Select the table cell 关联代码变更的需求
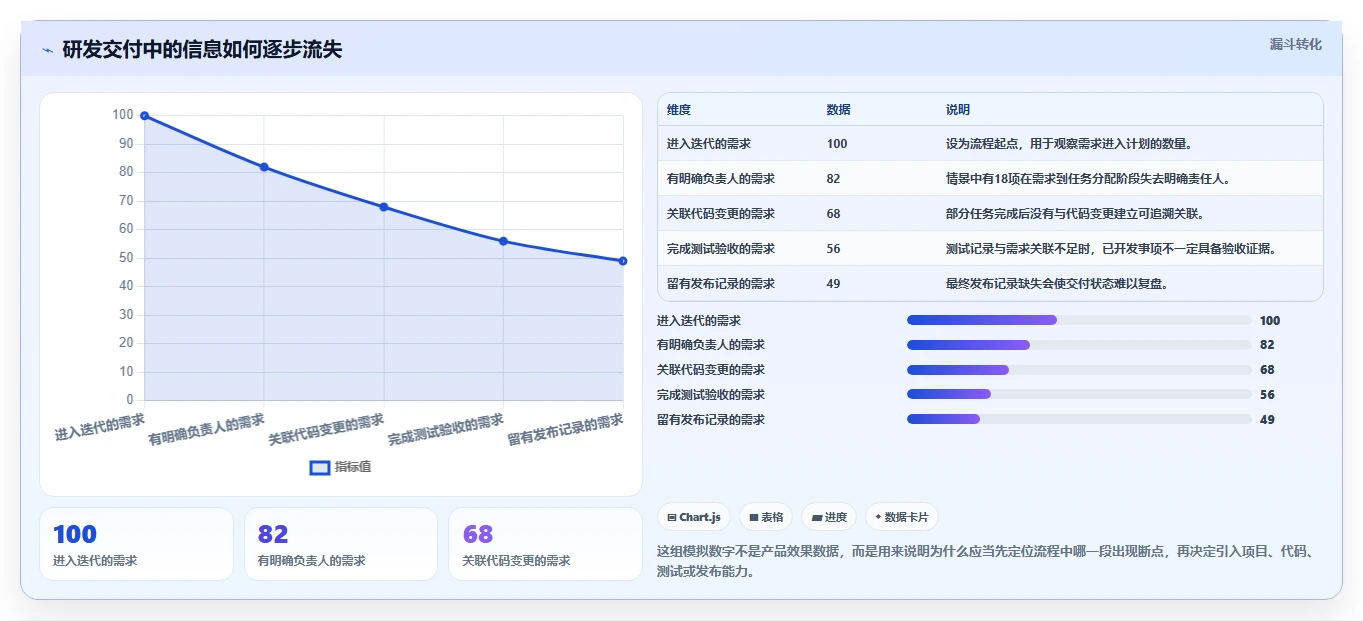1363x621 pixels. click(721, 214)
